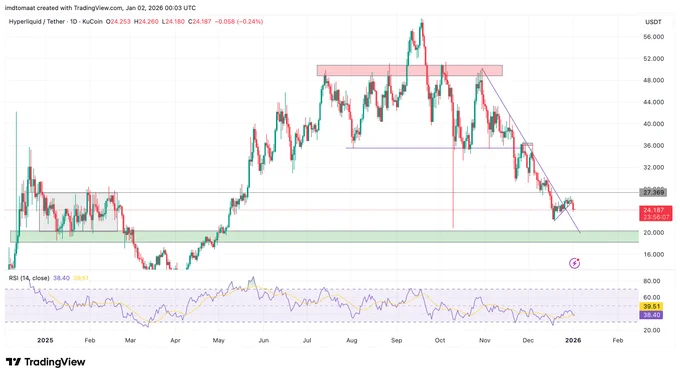The image size is (680, 377).
Task: Click the 20.00 RSI axis value
Action: (x=652, y=330)
